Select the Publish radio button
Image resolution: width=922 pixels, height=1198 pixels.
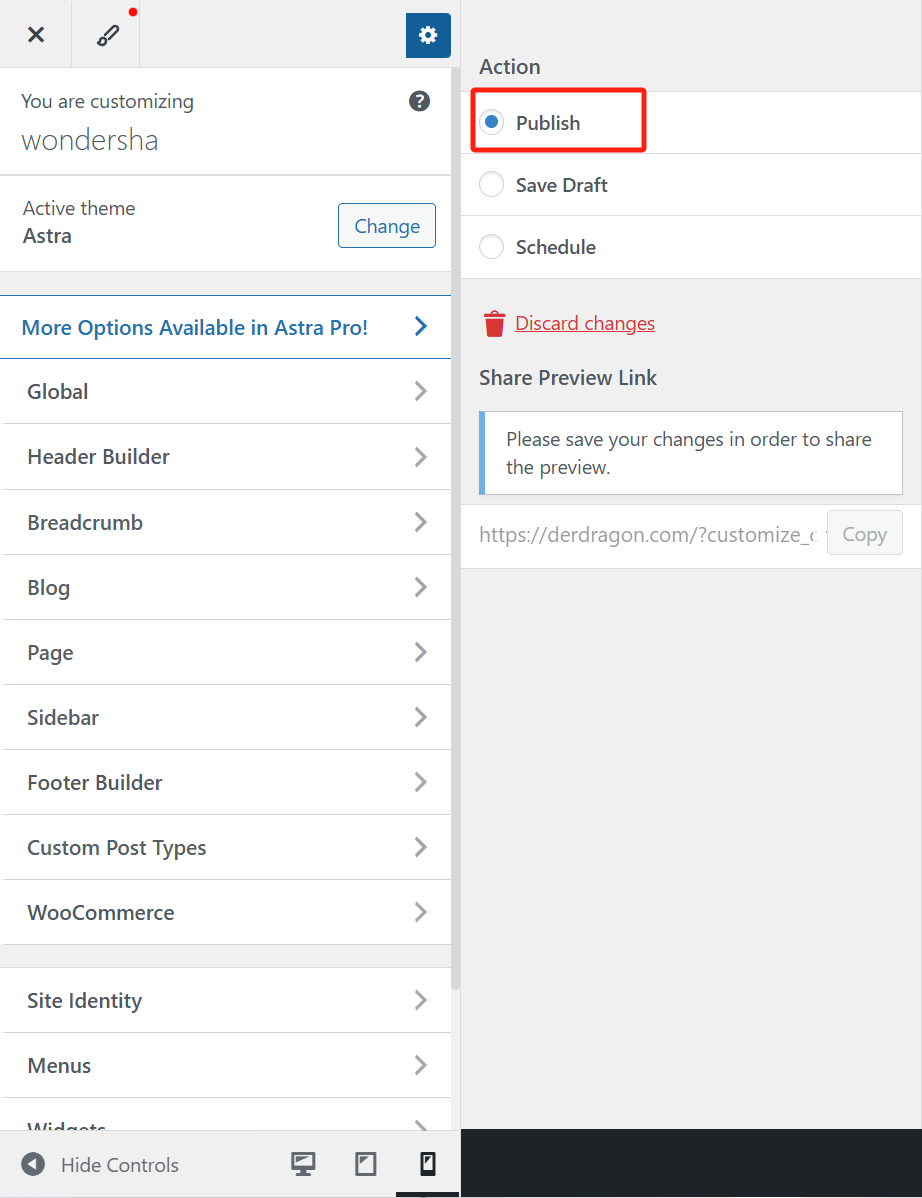(x=492, y=123)
